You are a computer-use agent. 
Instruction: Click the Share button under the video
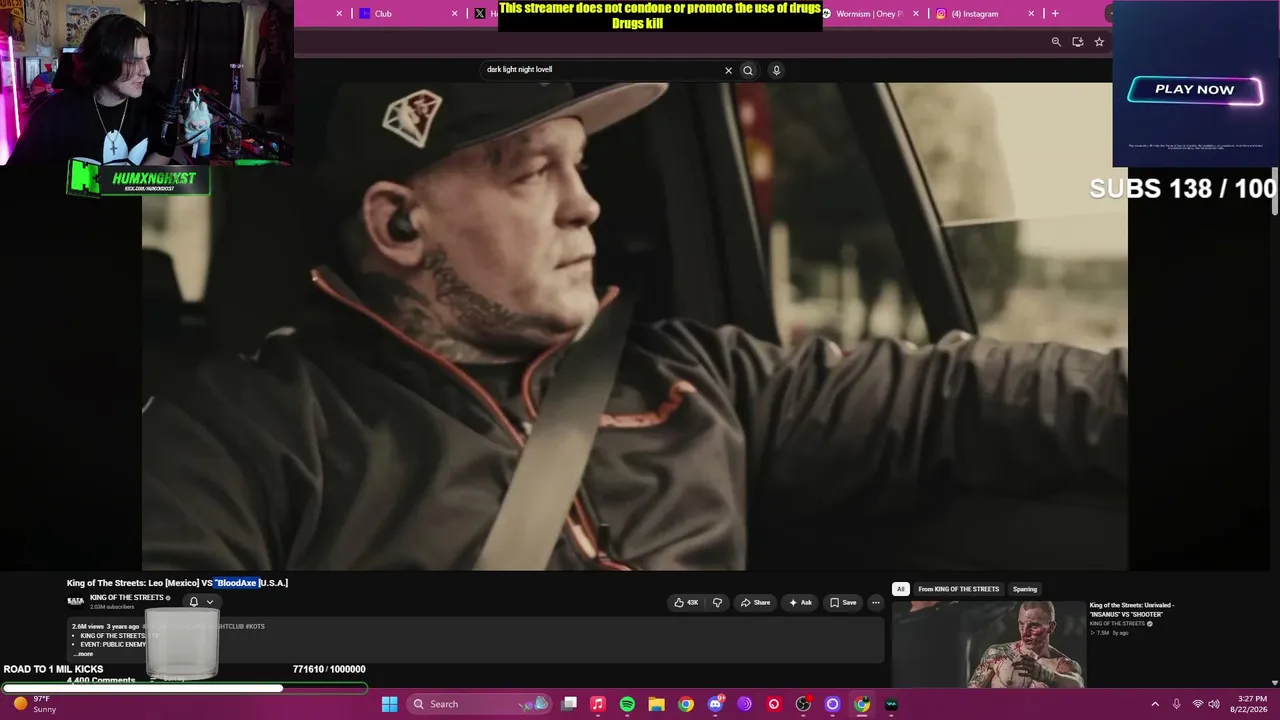click(755, 602)
